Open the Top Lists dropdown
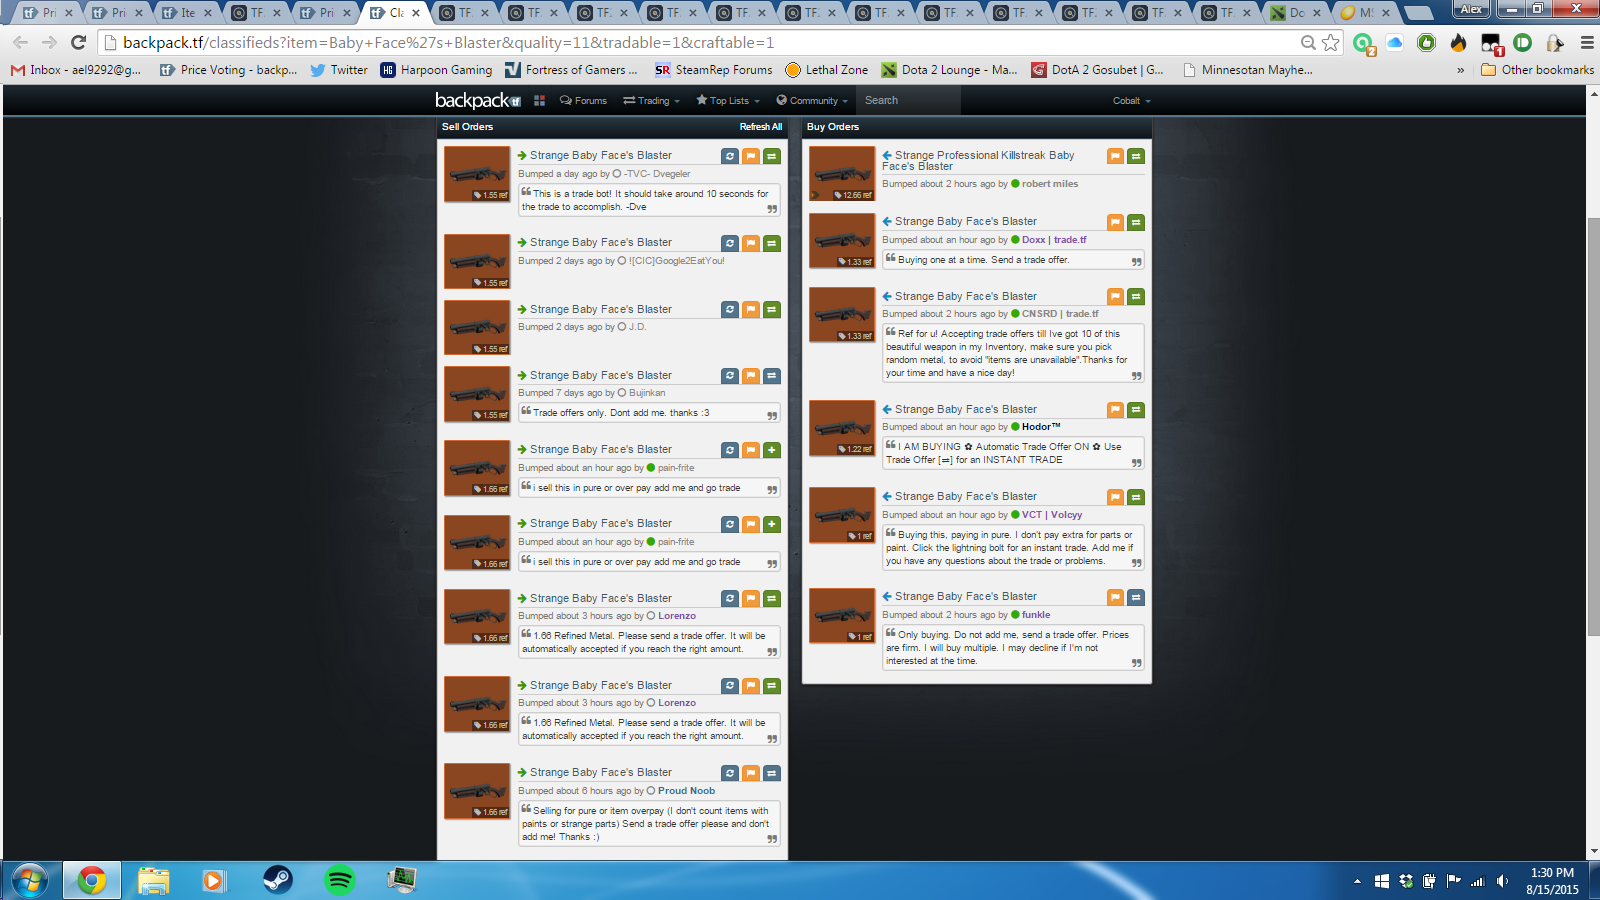Image resolution: width=1600 pixels, height=900 pixels. [728, 101]
